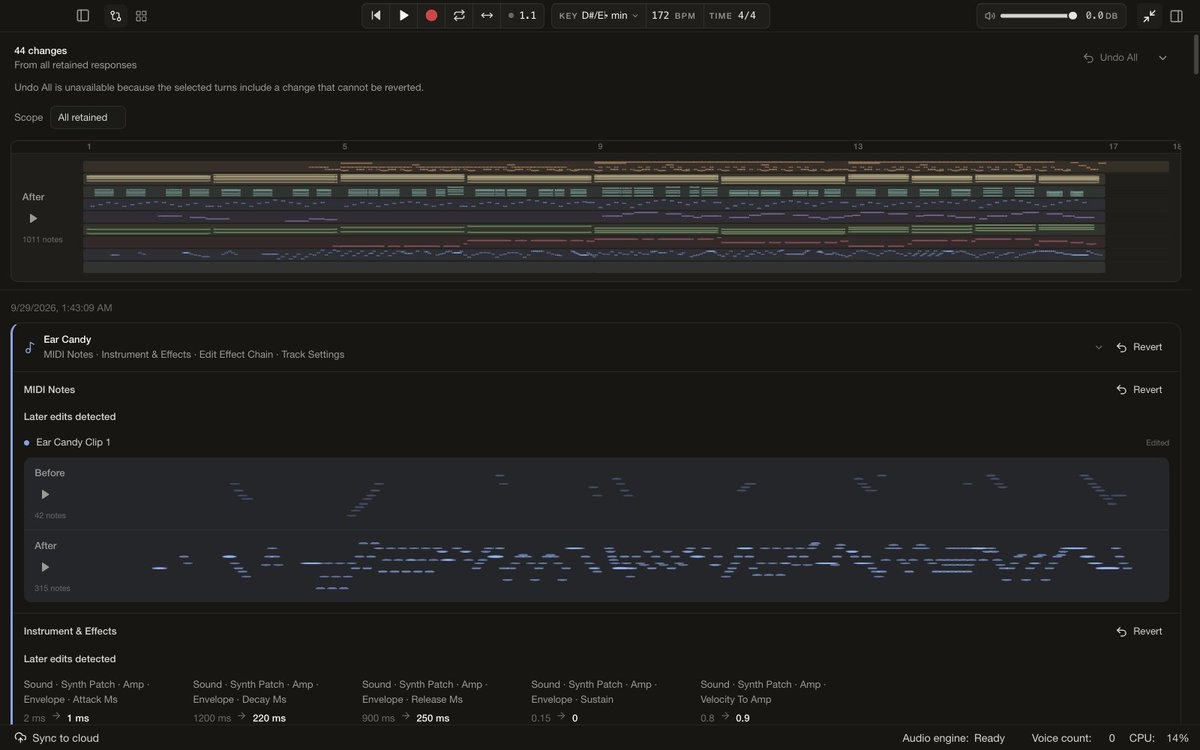Click the Undo All button

(1110, 58)
